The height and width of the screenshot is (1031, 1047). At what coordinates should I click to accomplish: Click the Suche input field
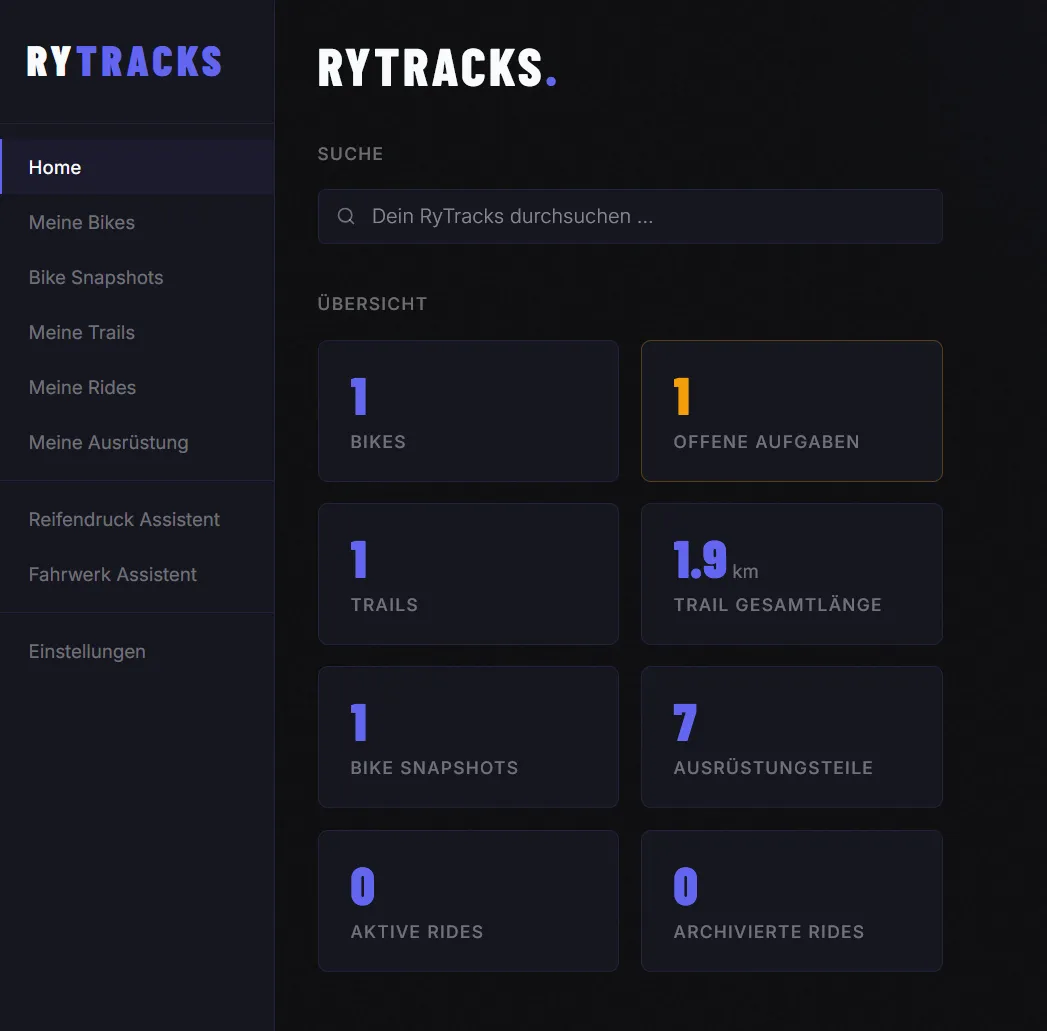(630, 216)
